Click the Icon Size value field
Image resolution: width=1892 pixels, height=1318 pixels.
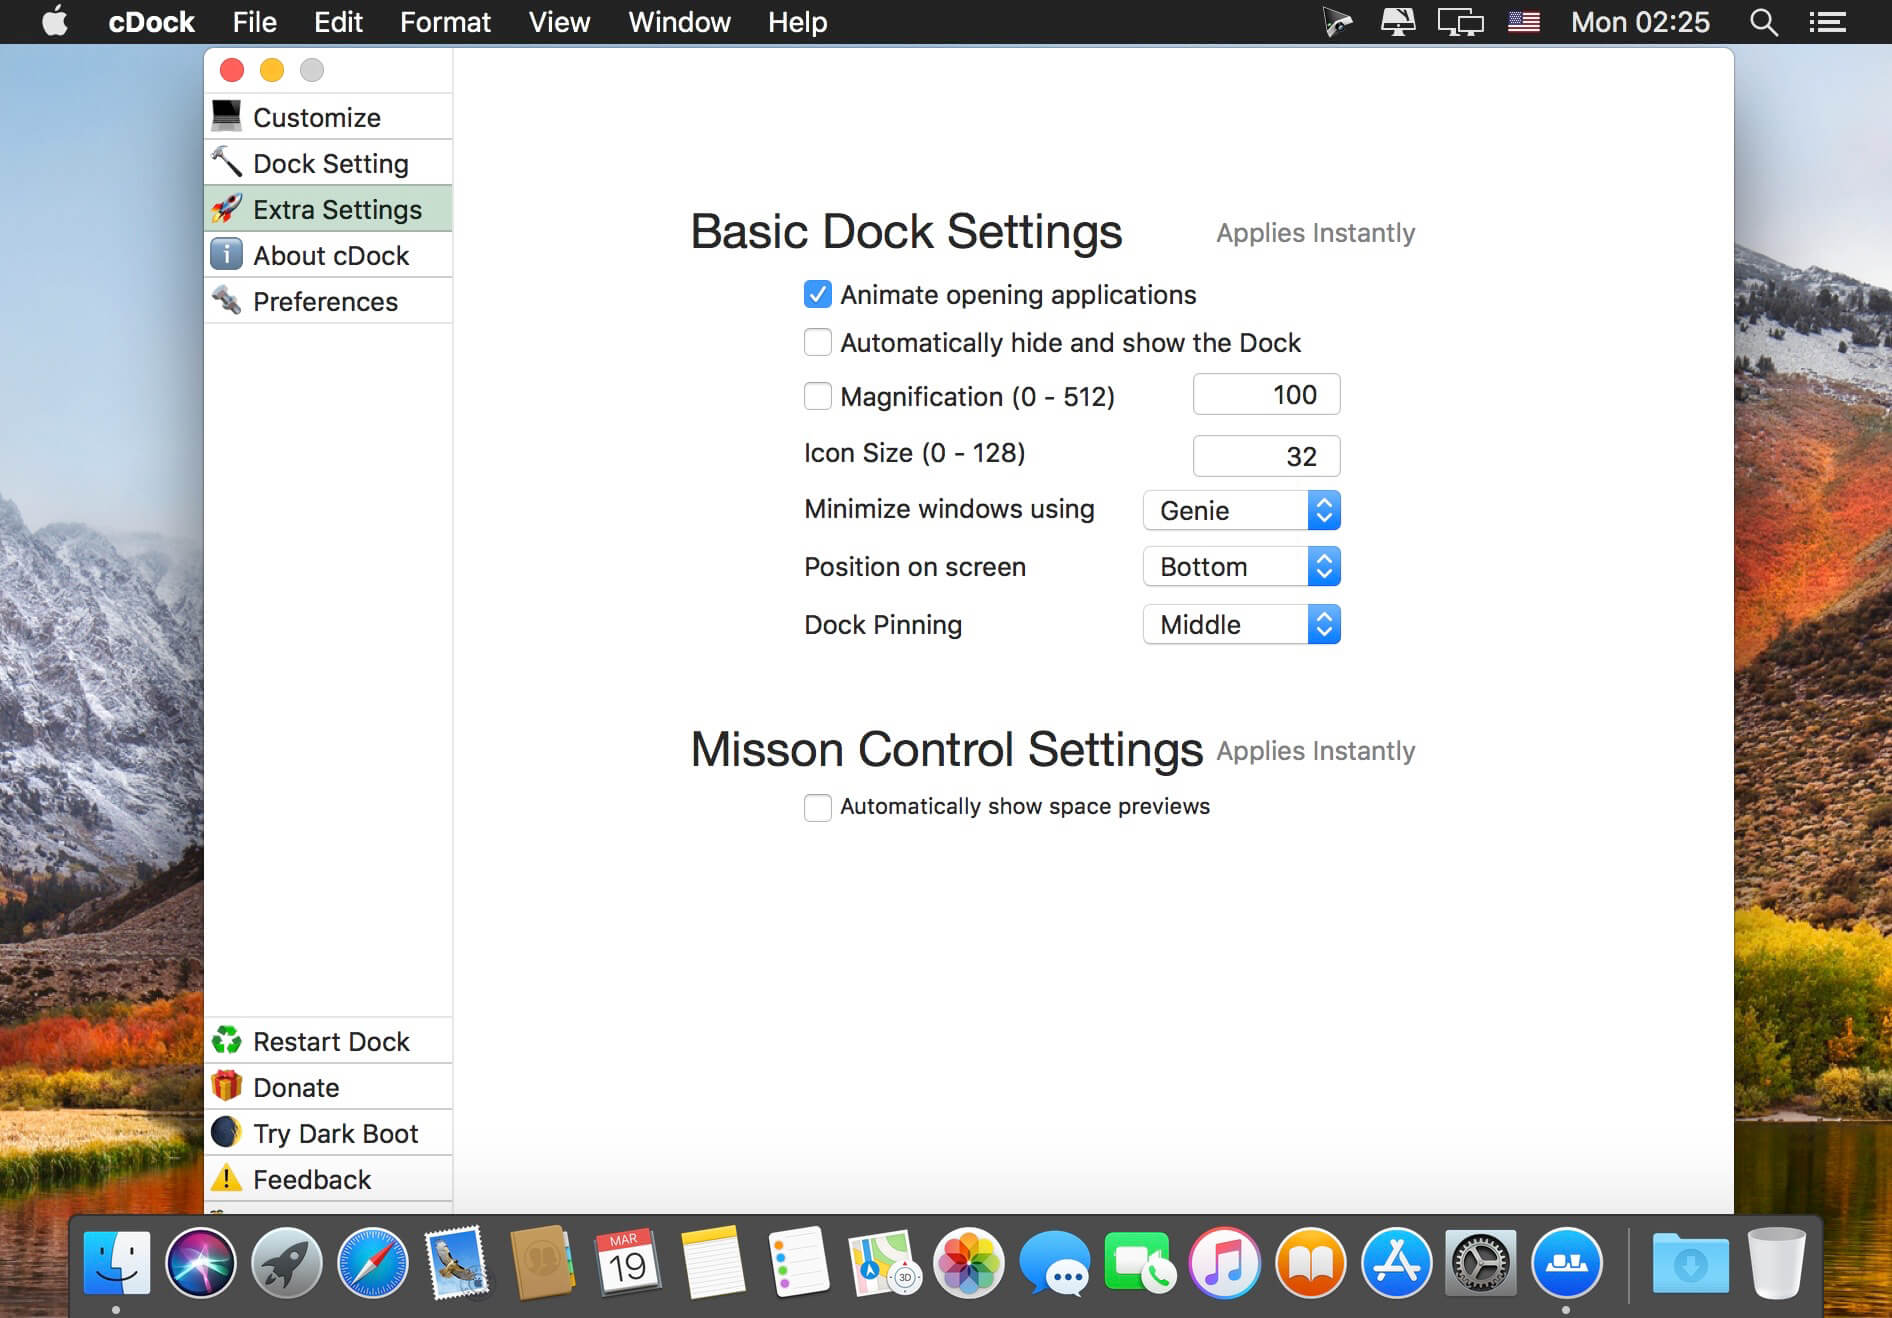coord(1266,456)
